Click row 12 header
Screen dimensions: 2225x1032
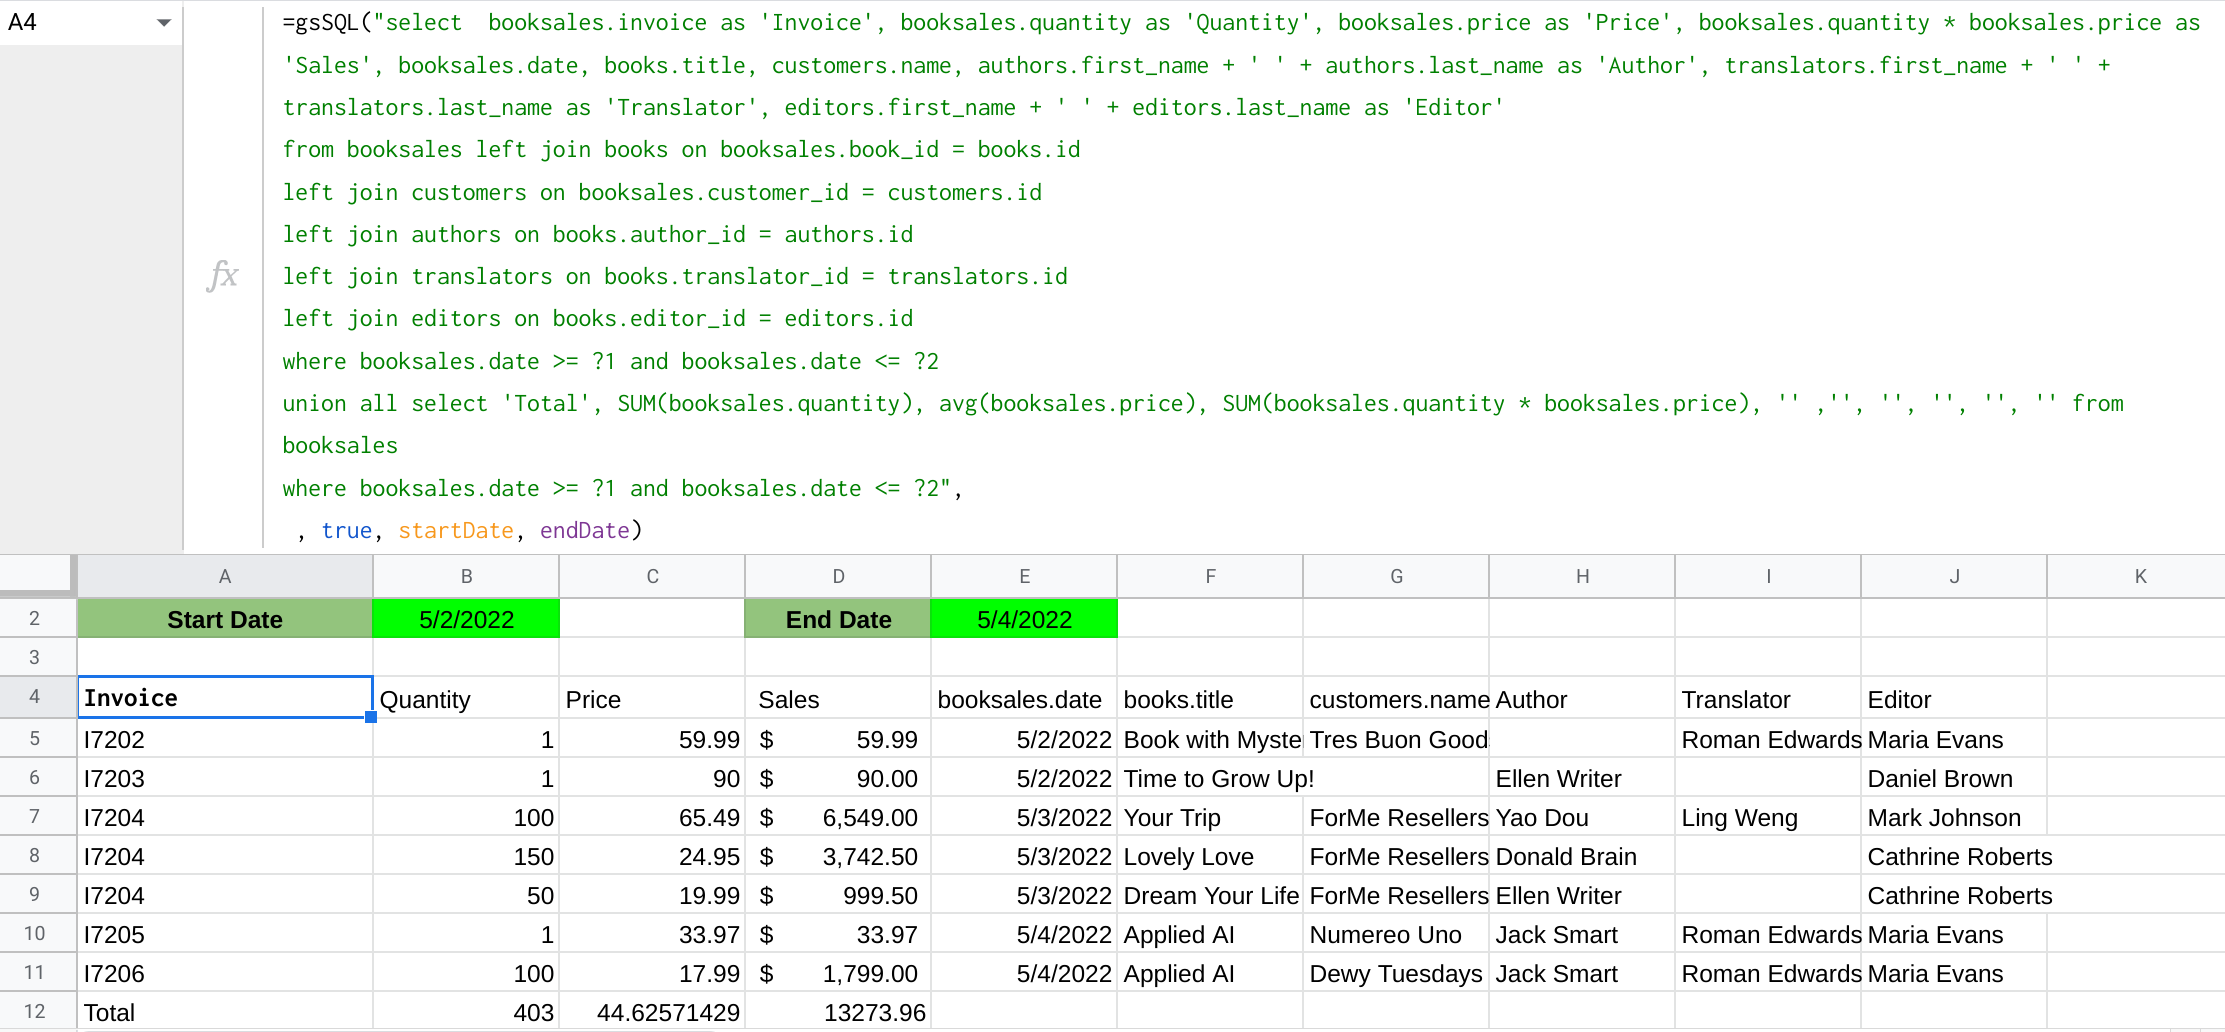[x=35, y=1012]
